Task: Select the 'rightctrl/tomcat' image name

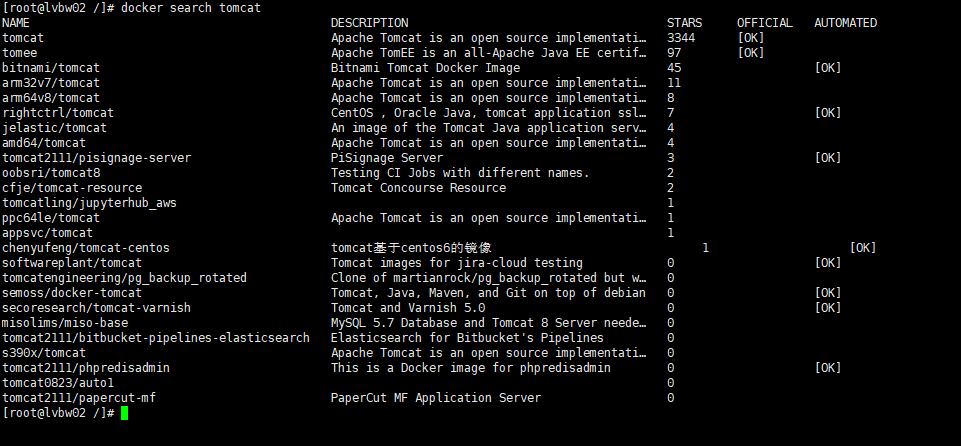Action: 58,113
